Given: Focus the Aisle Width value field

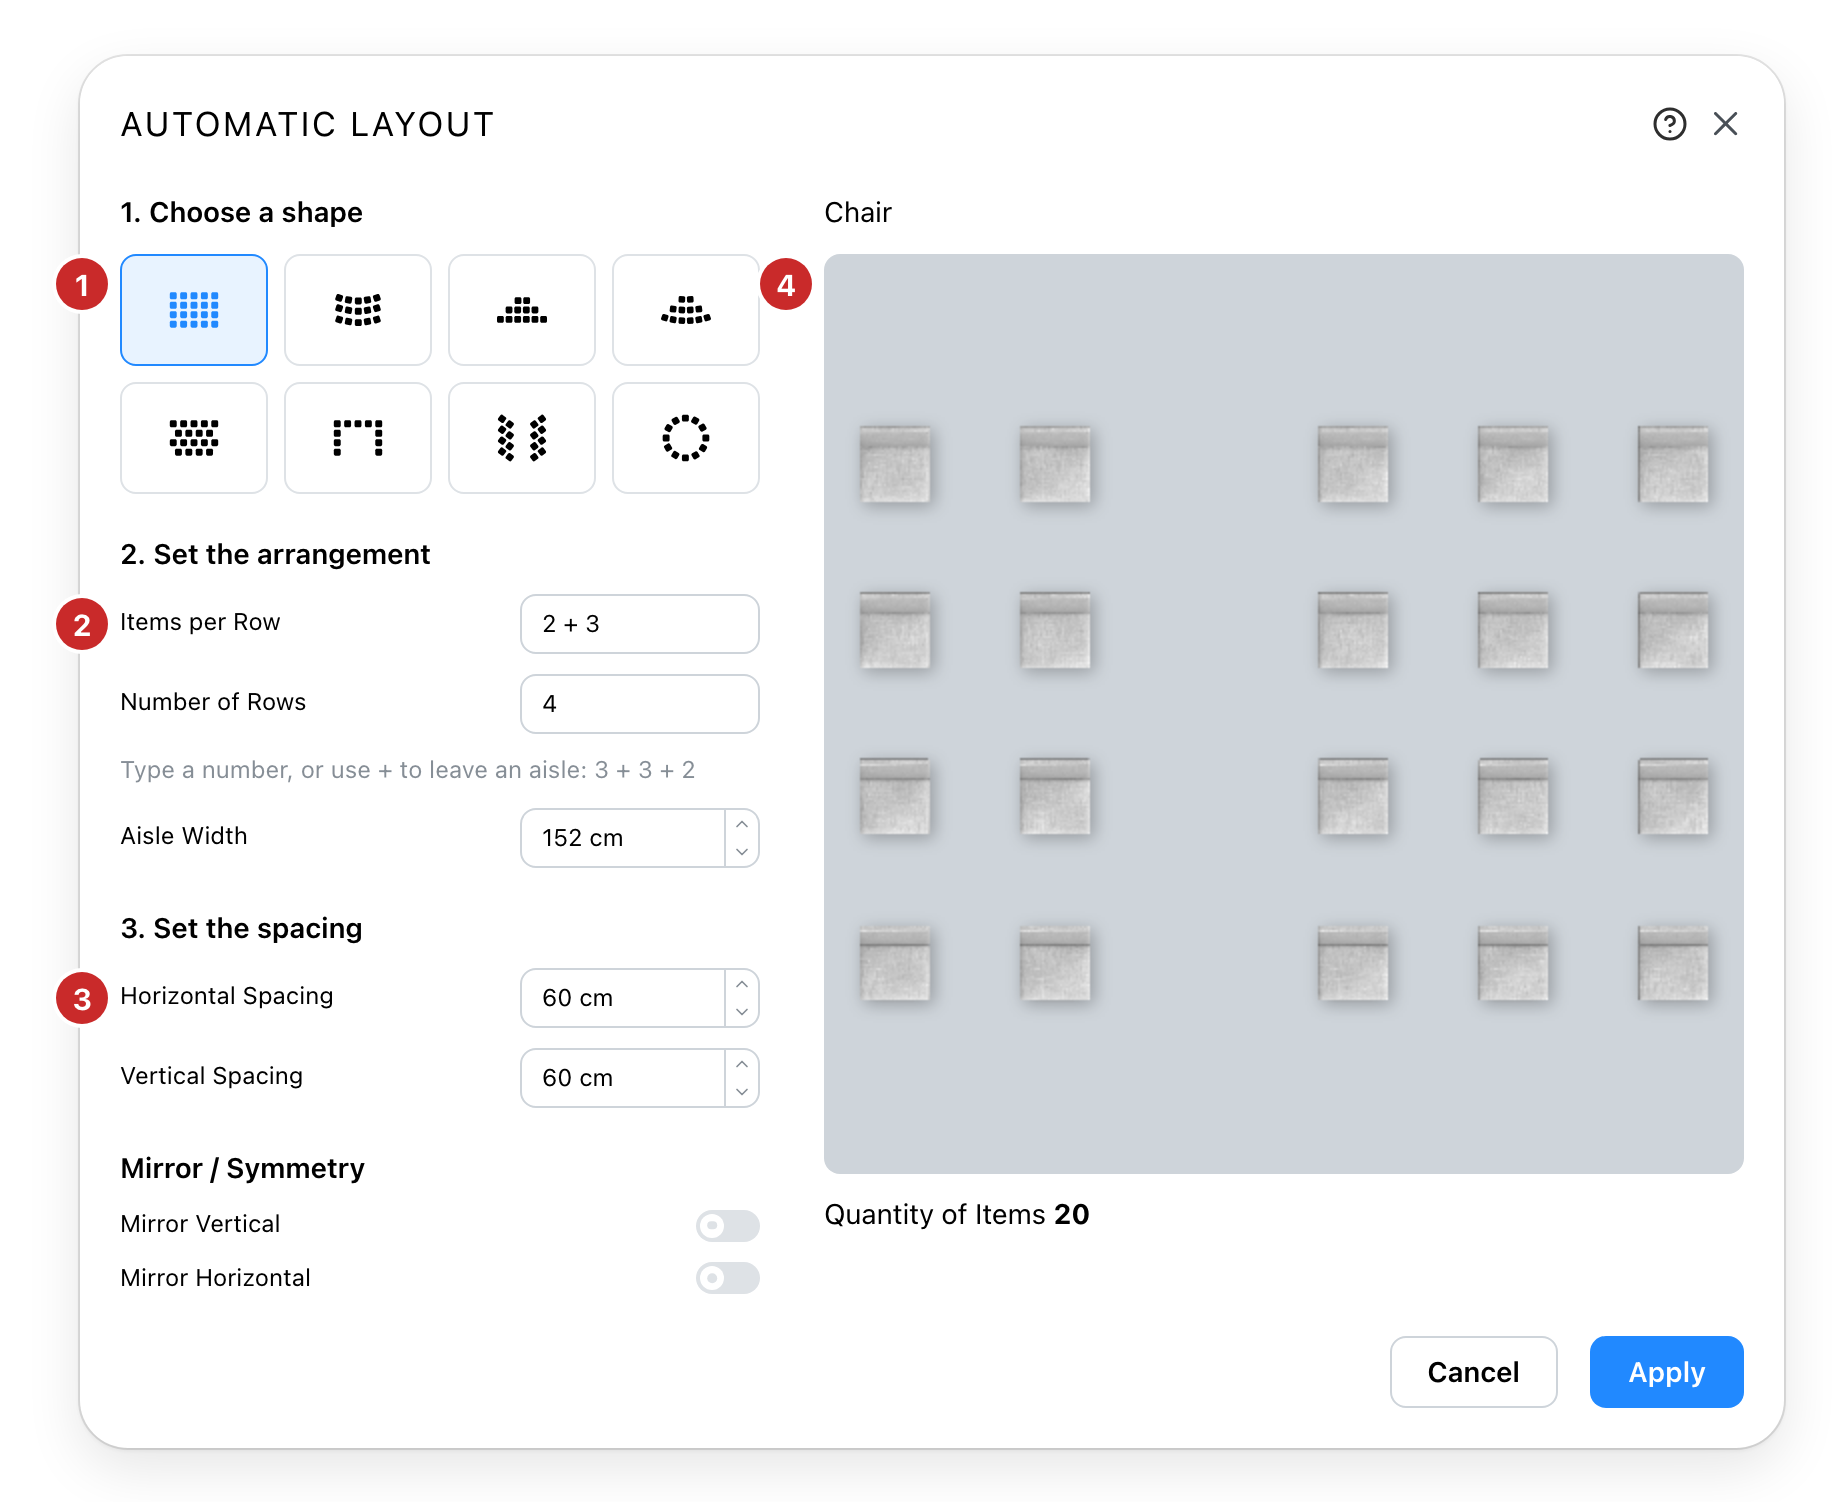Looking at the screenshot, I should [x=623, y=838].
